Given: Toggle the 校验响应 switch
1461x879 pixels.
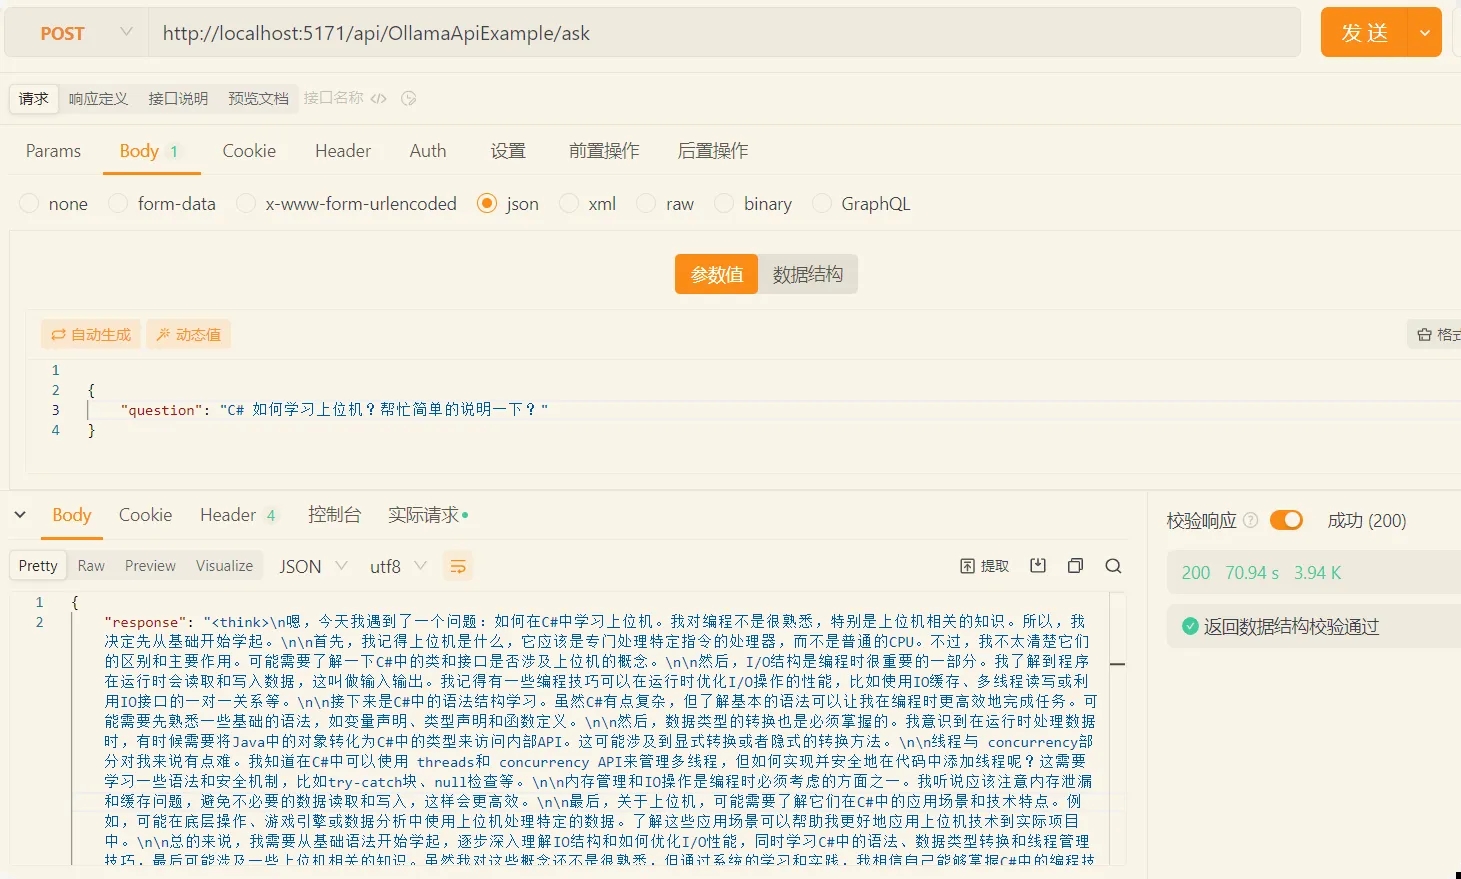Looking at the screenshot, I should point(1286,520).
